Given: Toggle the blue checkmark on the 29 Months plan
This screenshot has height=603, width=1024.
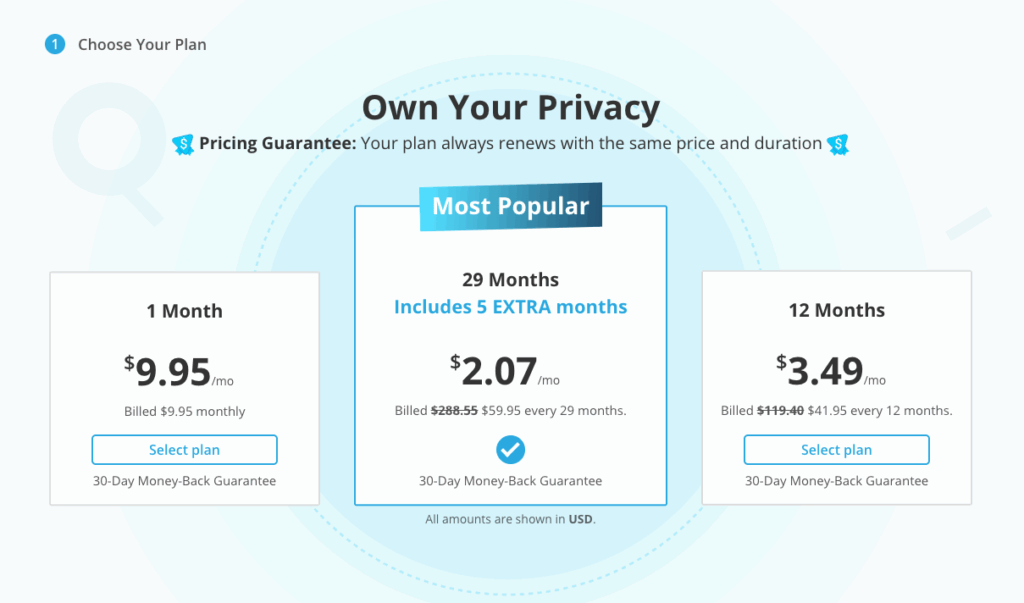Looking at the screenshot, I should [x=510, y=449].
